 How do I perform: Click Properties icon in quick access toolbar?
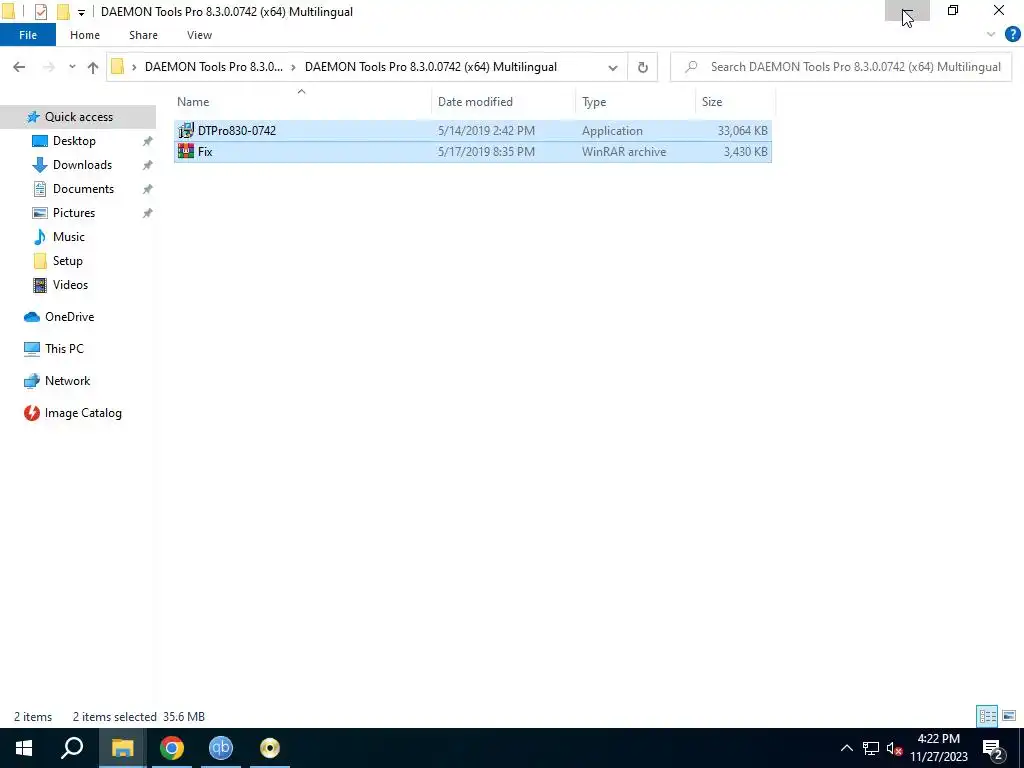41,12
